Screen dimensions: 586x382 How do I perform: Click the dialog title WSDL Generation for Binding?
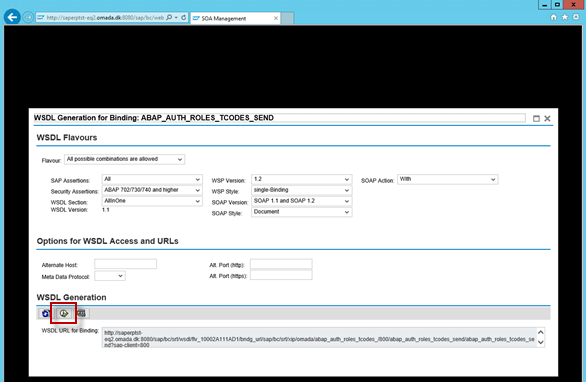[154, 118]
